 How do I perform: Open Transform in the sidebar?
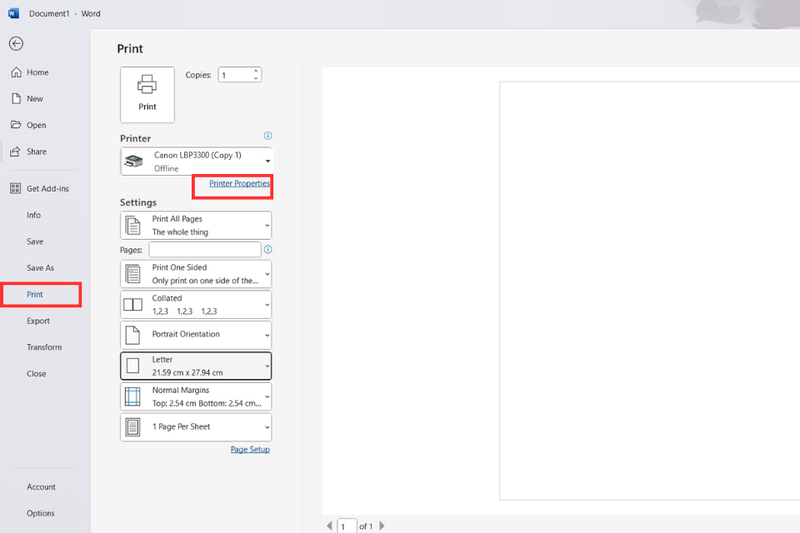coord(44,347)
